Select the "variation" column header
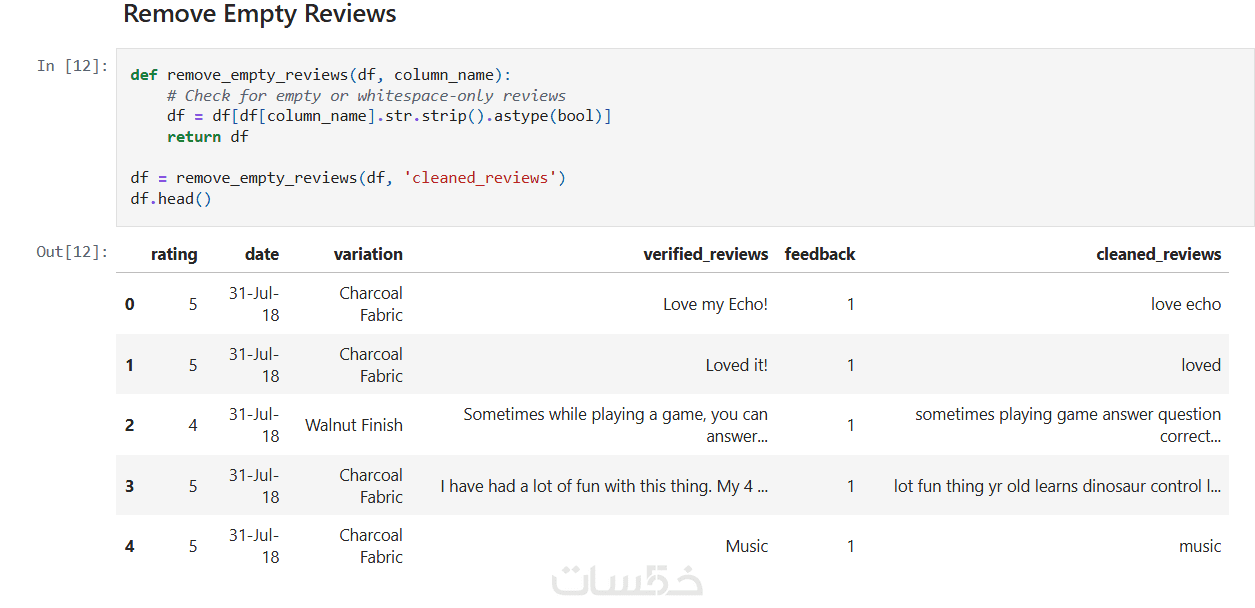Screen dimensions: 1255x608 click(x=368, y=254)
